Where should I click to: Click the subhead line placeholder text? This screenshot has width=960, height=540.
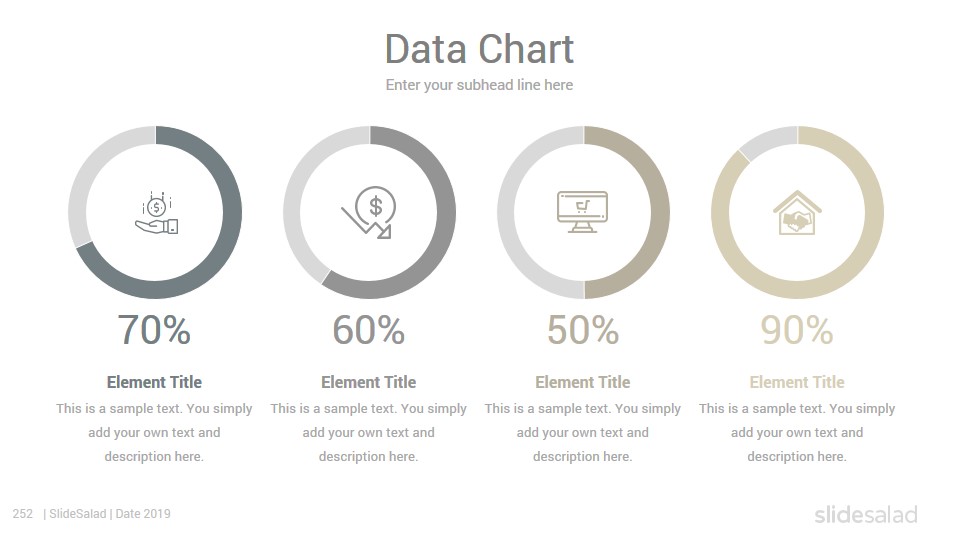click(x=479, y=85)
